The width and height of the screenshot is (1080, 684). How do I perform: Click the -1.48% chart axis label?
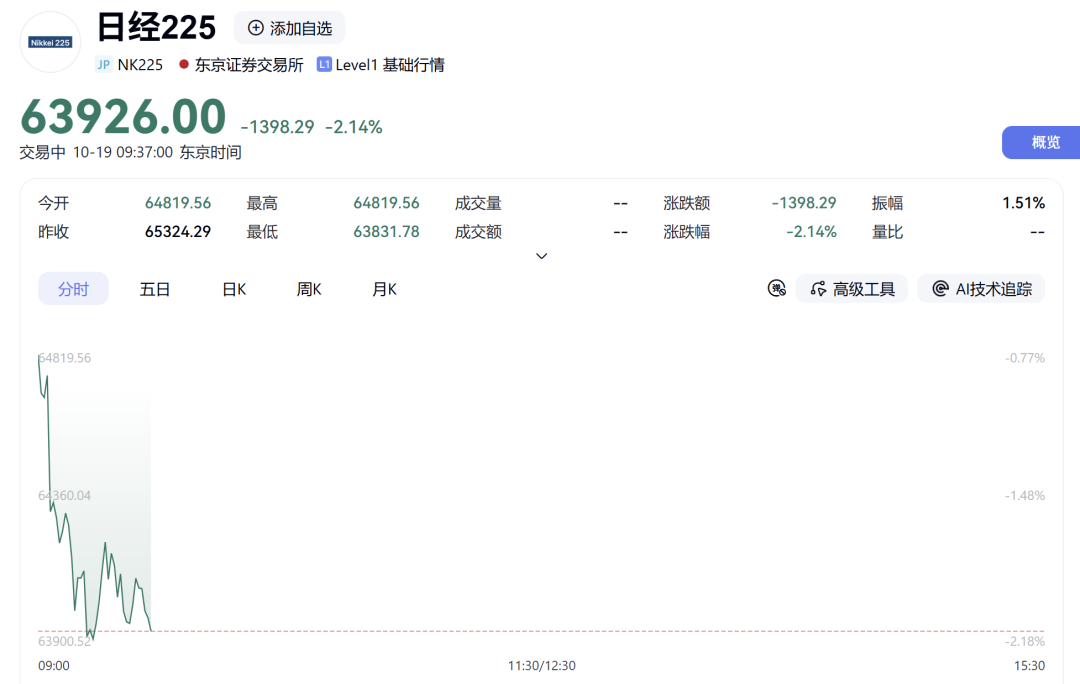coord(1025,496)
